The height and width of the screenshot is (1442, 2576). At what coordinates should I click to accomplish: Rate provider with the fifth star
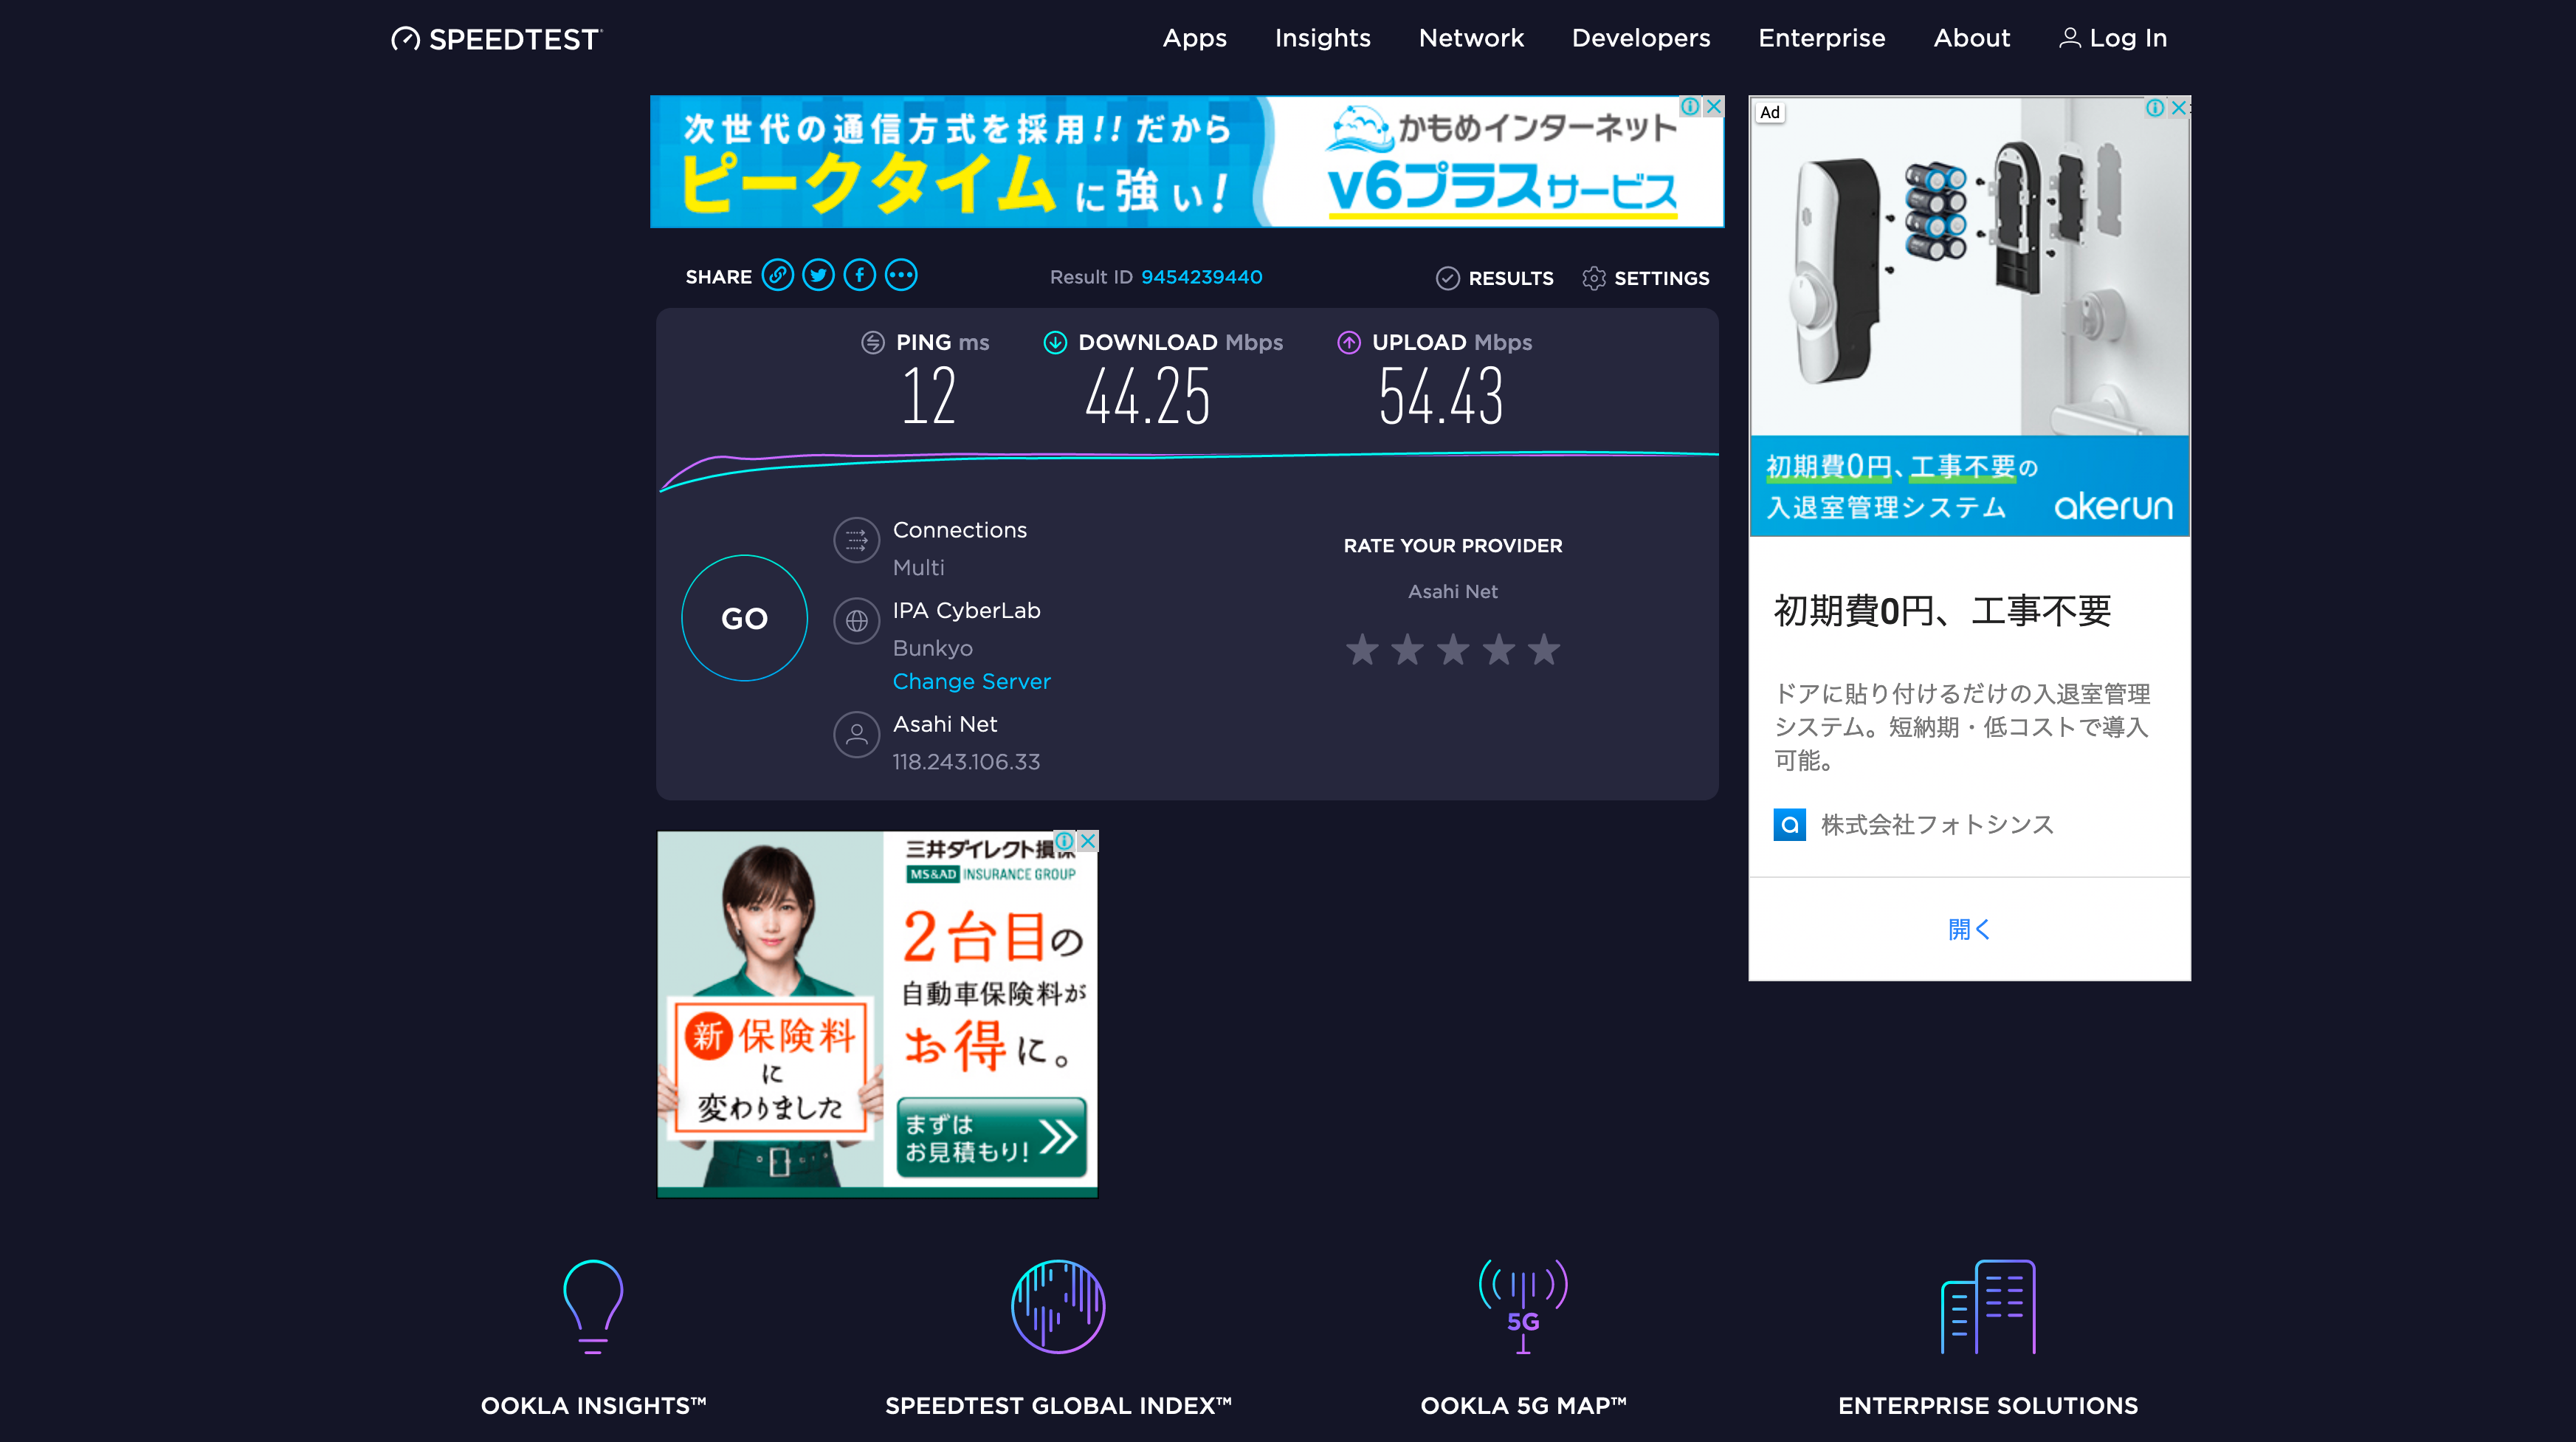click(x=1544, y=650)
